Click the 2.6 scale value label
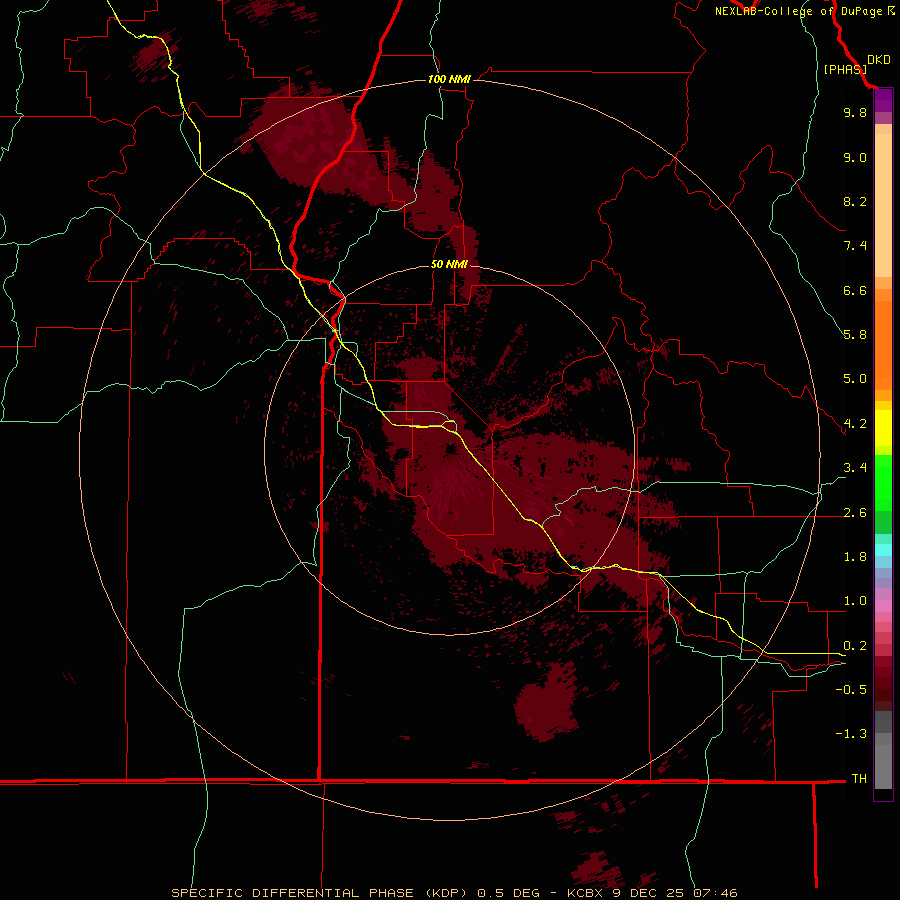900x900 pixels. coord(855,513)
